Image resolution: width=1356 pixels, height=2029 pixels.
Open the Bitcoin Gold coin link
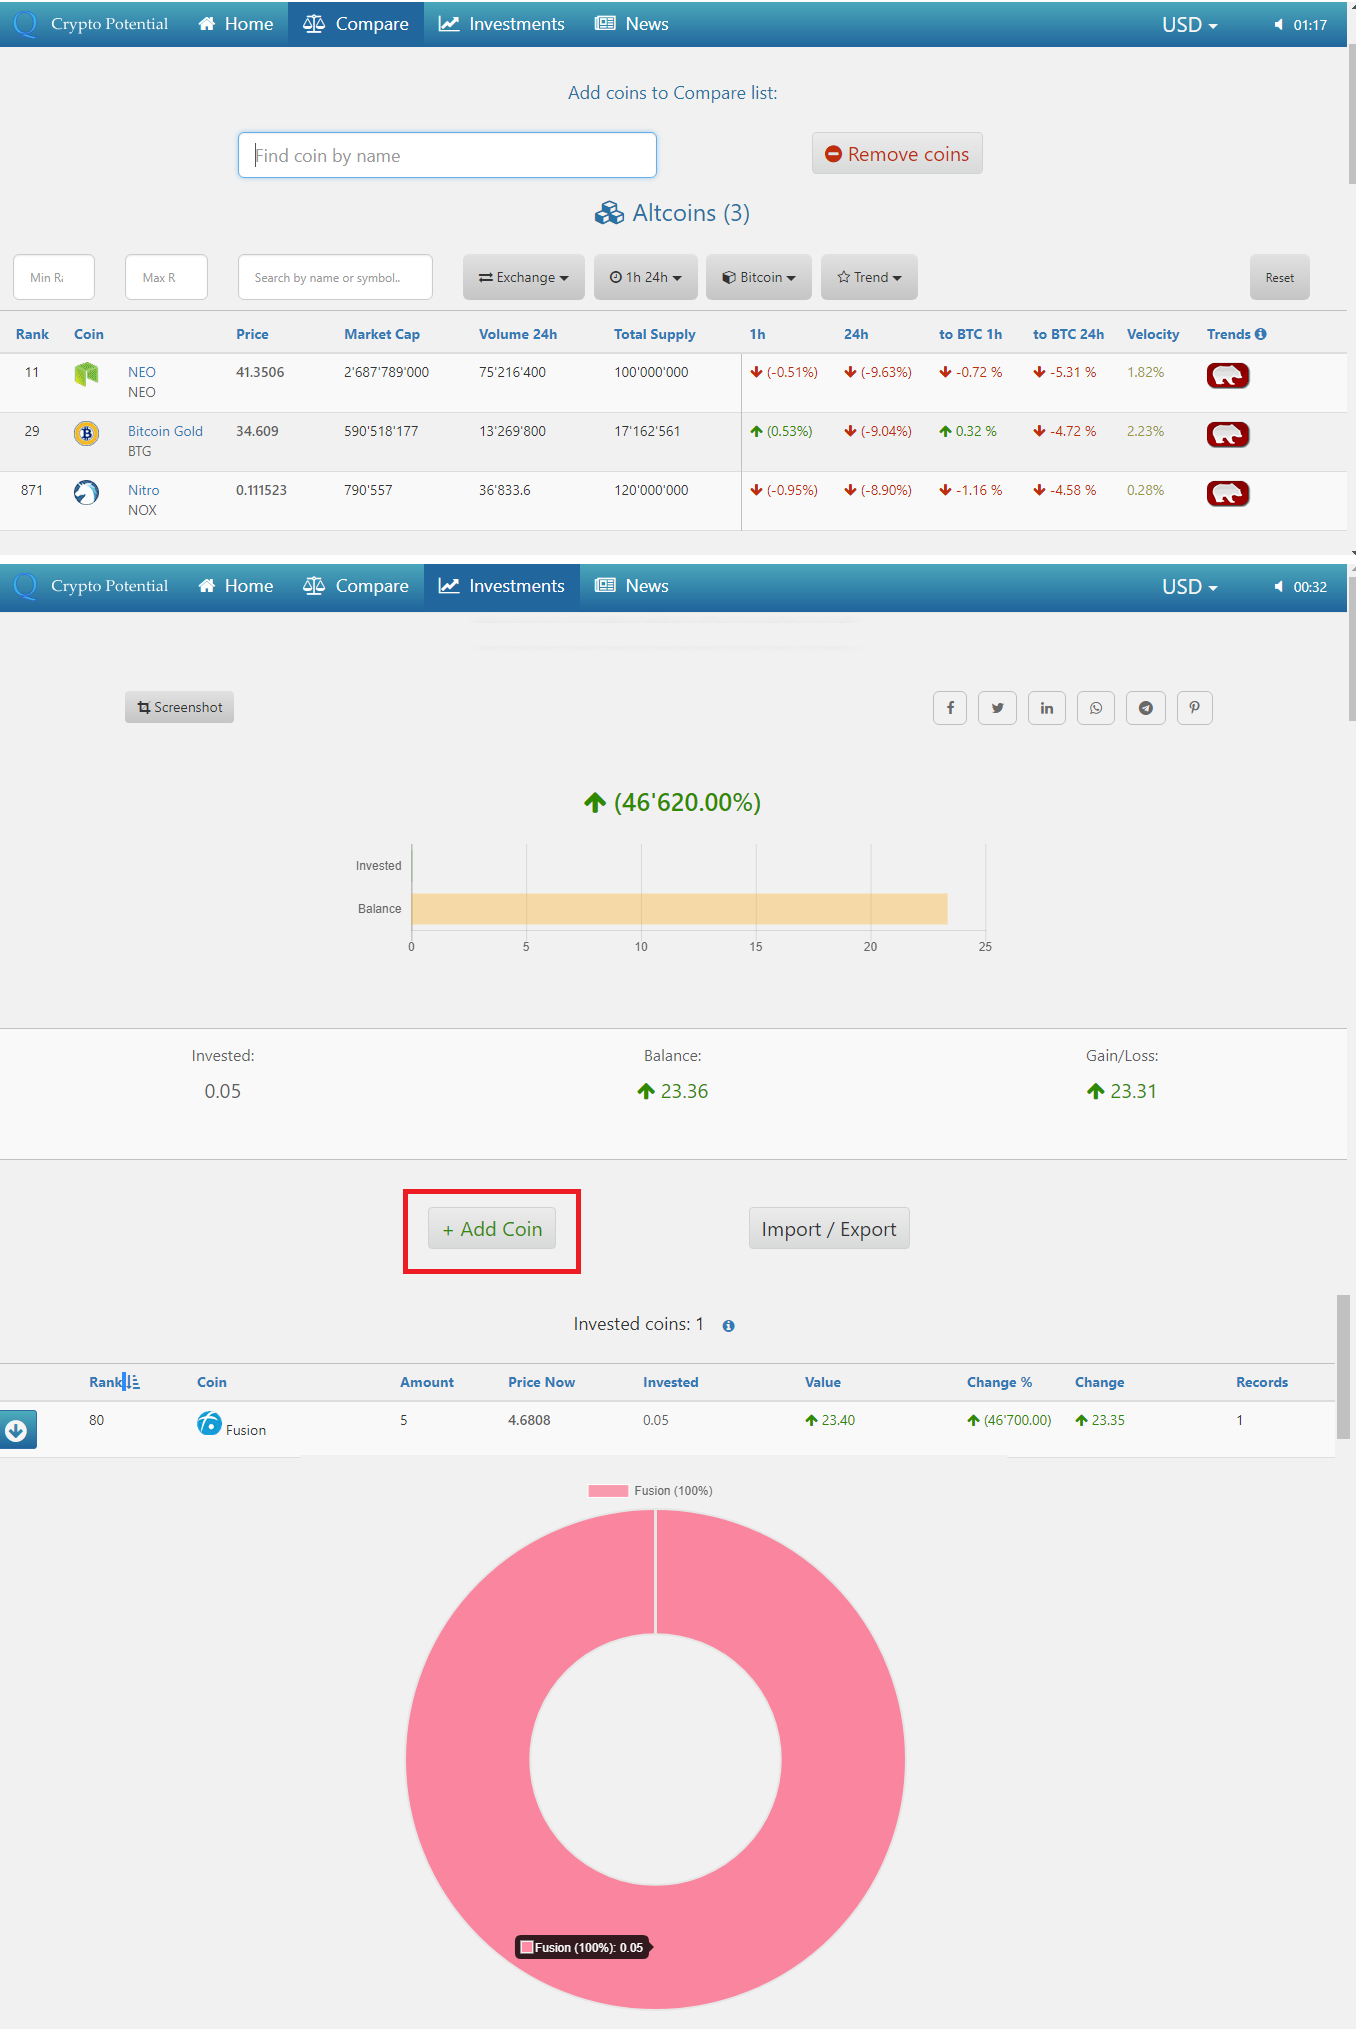pyautogui.click(x=165, y=431)
